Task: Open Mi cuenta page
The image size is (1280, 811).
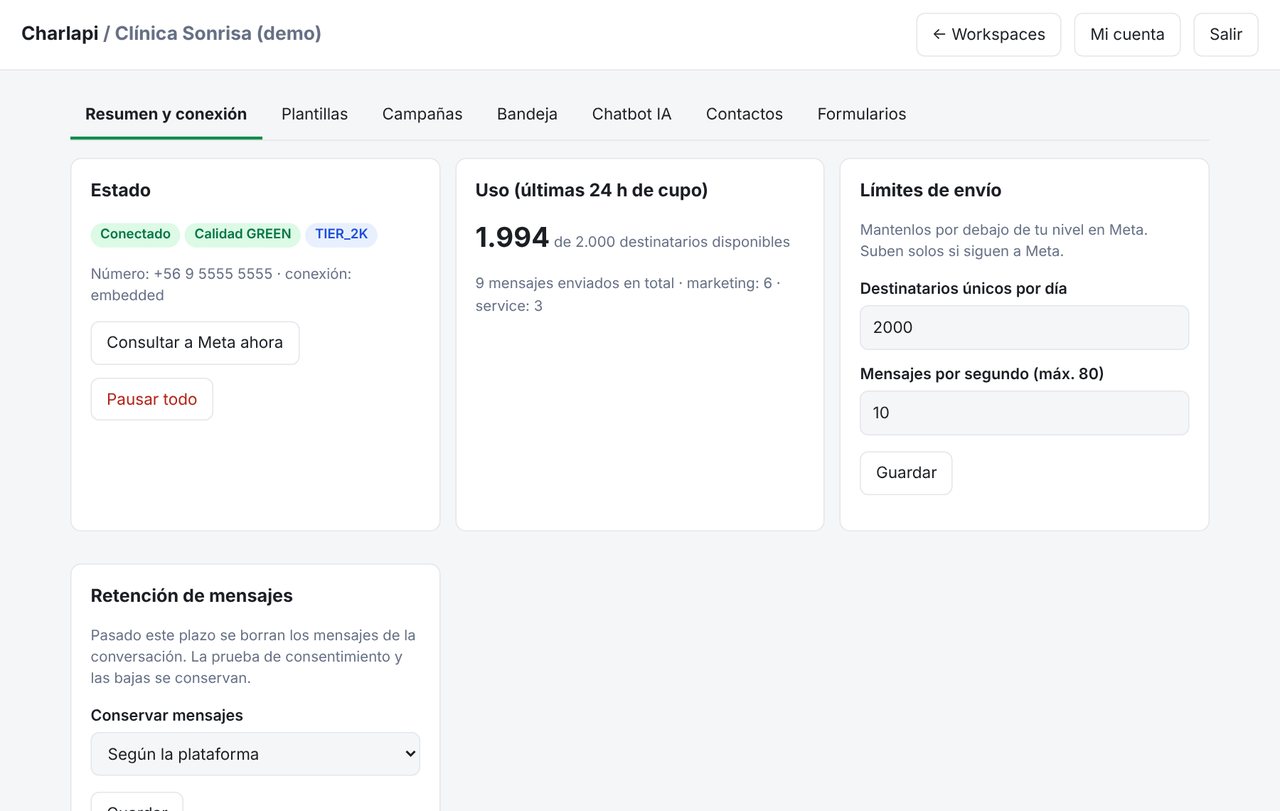Action: coord(1127,34)
